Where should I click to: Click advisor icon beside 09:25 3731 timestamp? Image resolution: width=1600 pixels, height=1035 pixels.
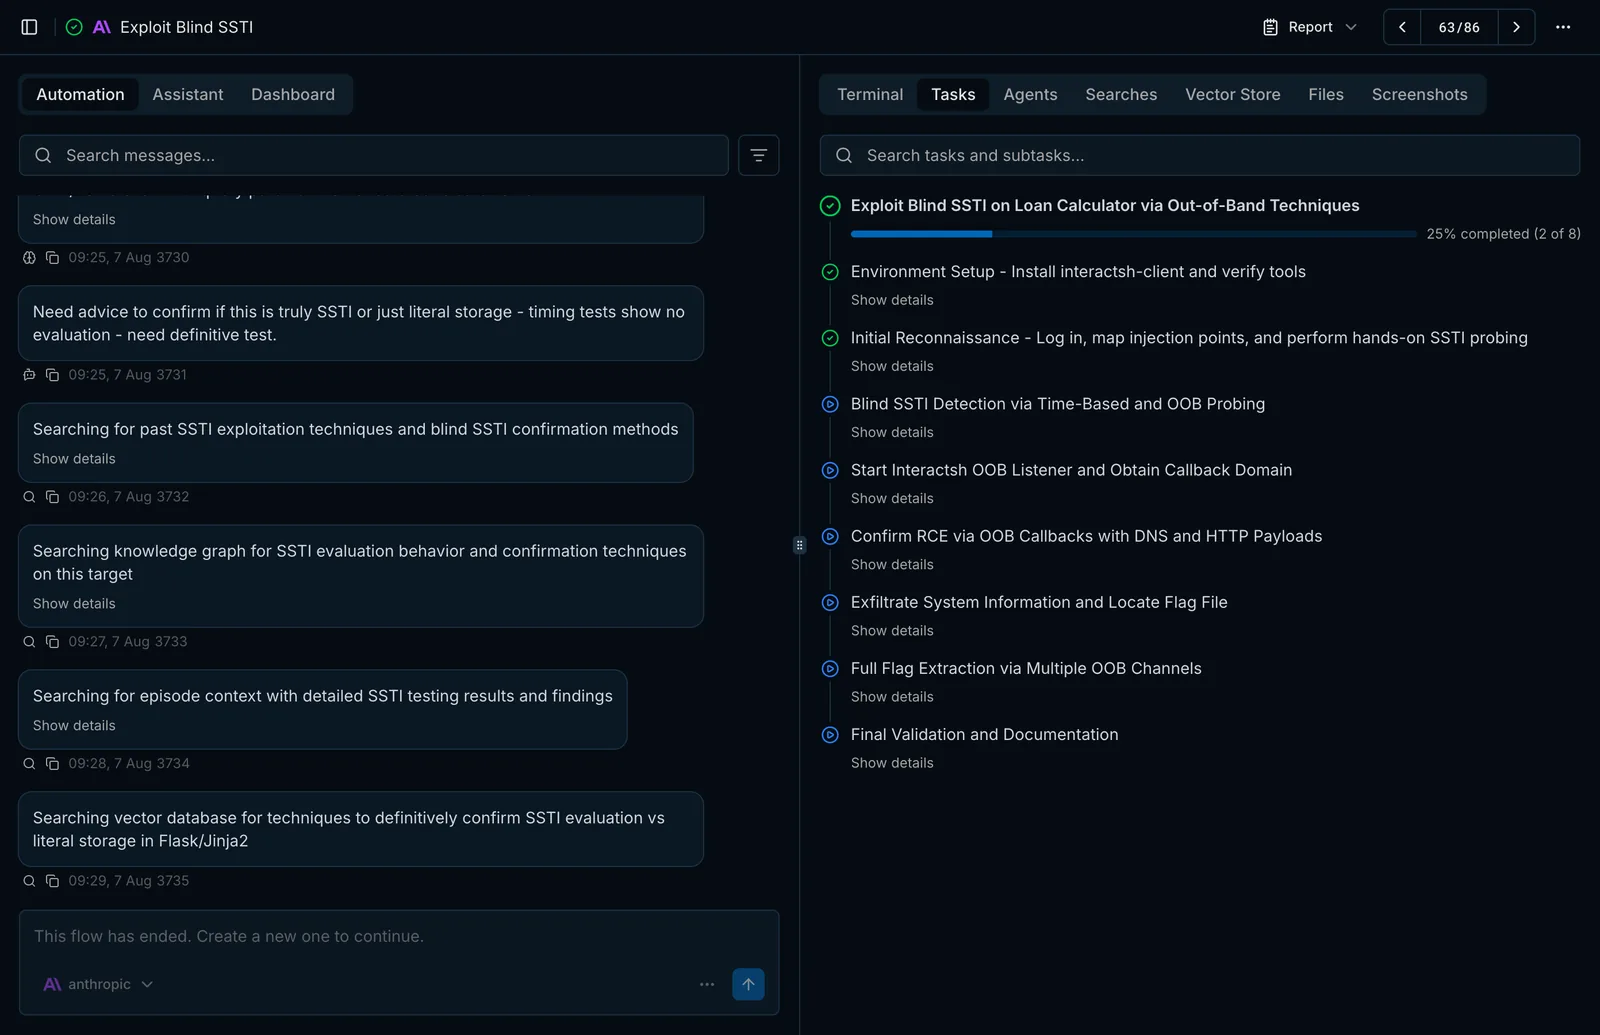[29, 375]
